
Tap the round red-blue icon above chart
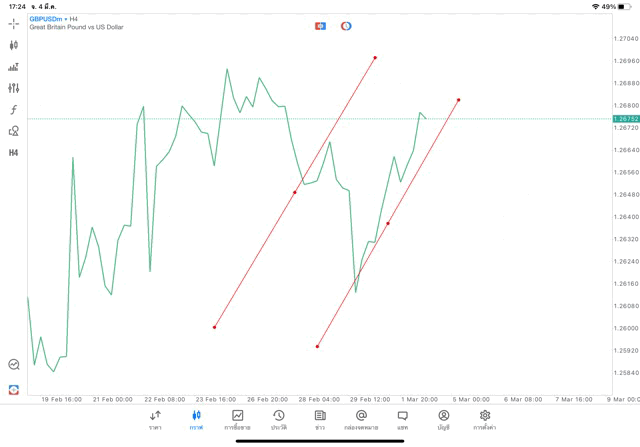pyautogui.click(x=346, y=26)
